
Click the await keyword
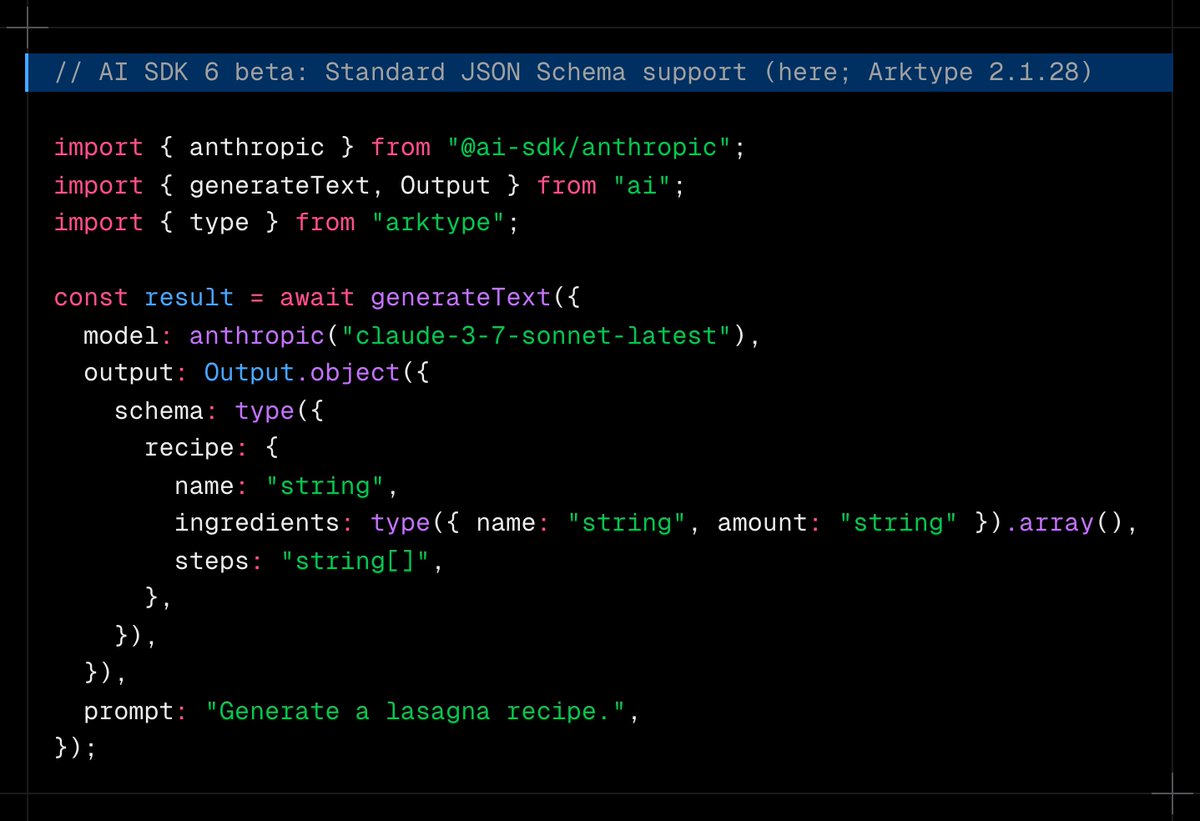pos(317,297)
